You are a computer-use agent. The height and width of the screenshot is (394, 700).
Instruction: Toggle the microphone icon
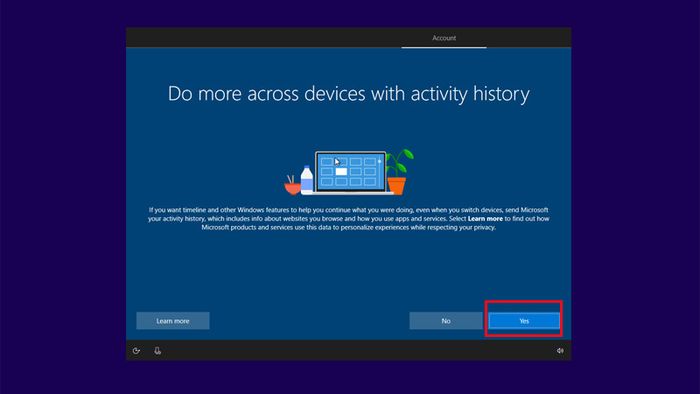click(158, 351)
